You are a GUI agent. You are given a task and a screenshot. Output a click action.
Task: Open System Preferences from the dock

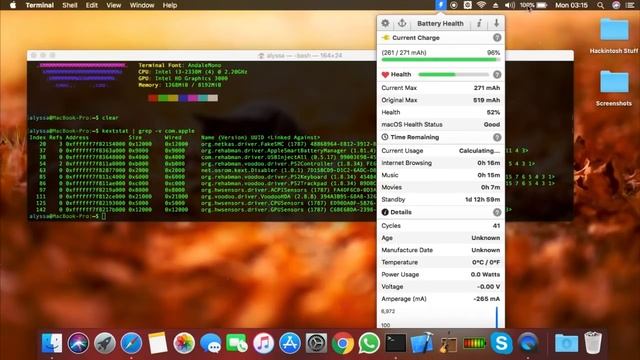tap(316, 343)
